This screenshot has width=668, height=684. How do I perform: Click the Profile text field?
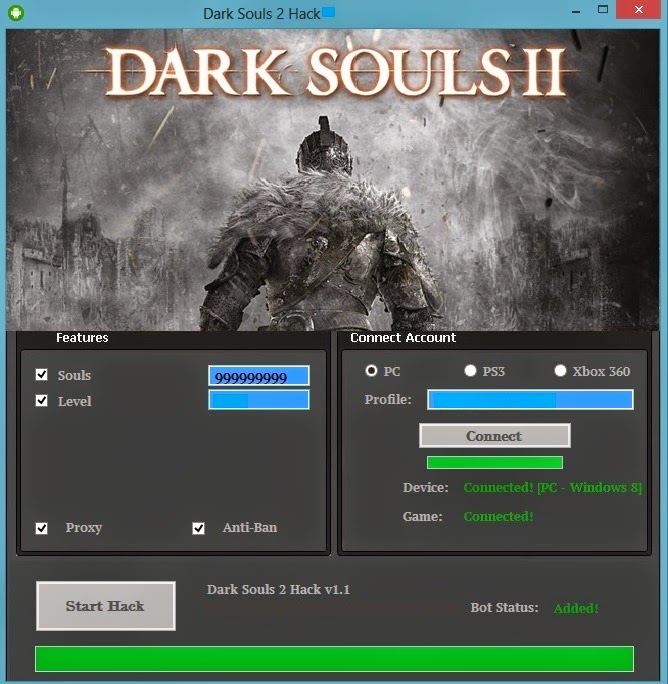coord(530,399)
